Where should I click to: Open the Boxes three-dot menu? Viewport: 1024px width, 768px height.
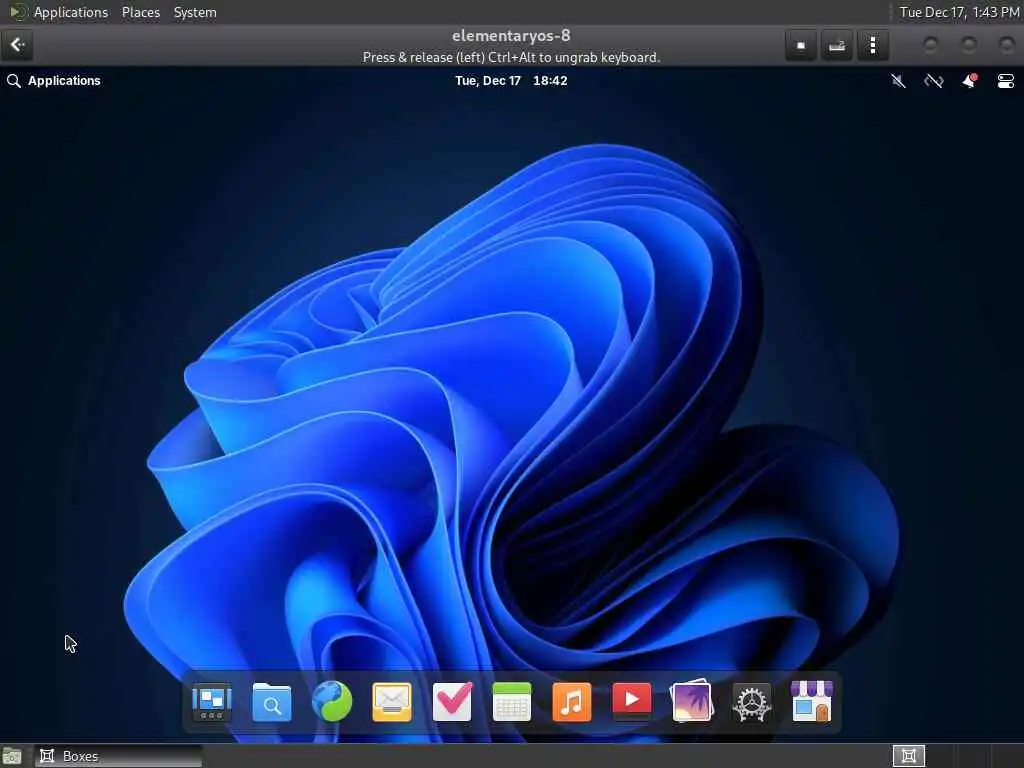[x=873, y=45]
